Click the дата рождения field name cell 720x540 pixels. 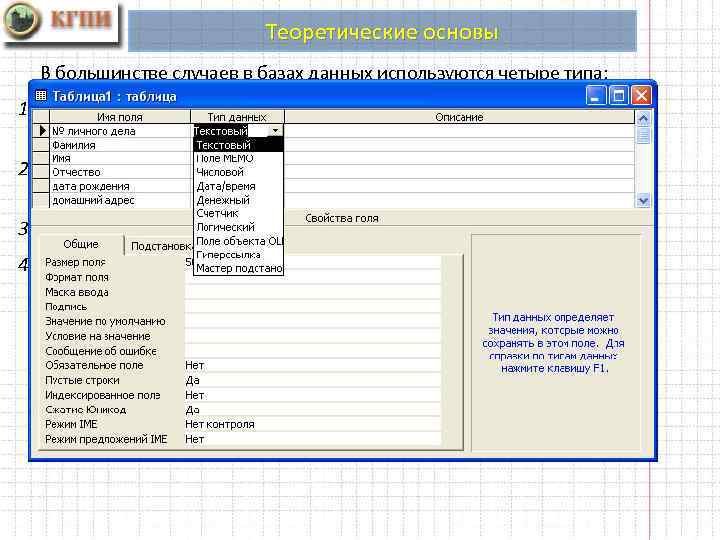pyautogui.click(x=120, y=186)
